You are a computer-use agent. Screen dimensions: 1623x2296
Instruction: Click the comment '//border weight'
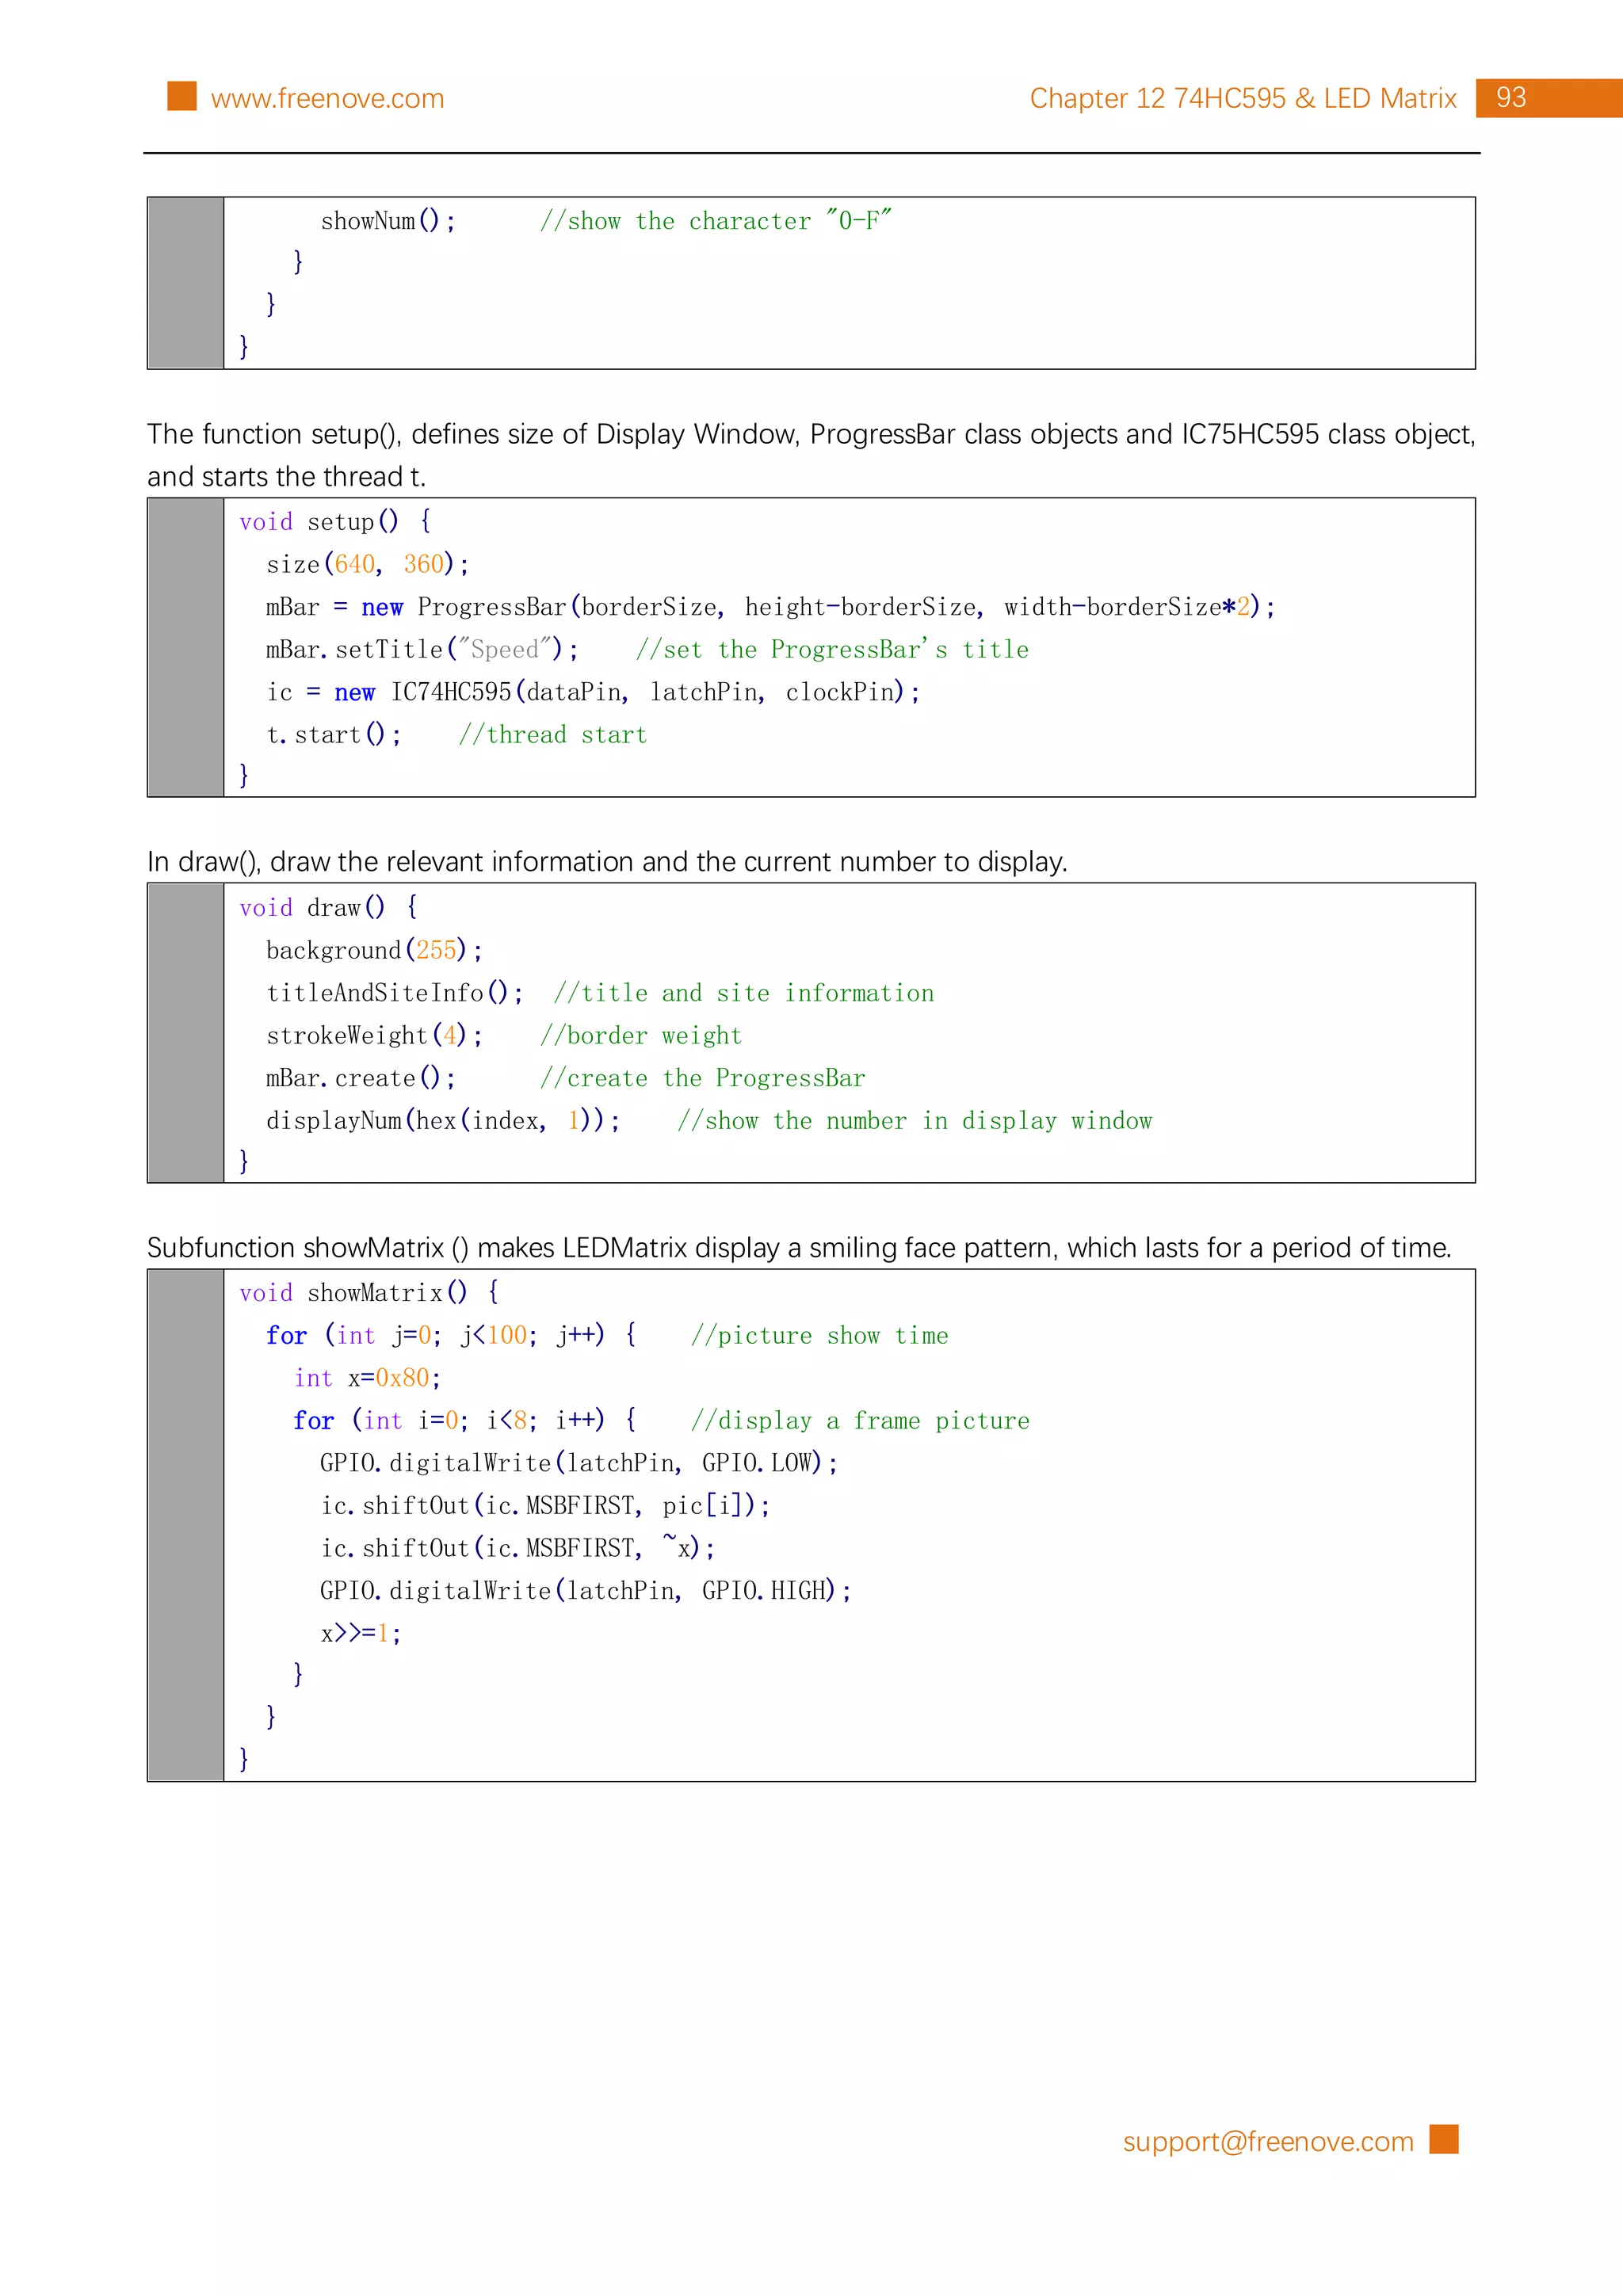point(641,1036)
